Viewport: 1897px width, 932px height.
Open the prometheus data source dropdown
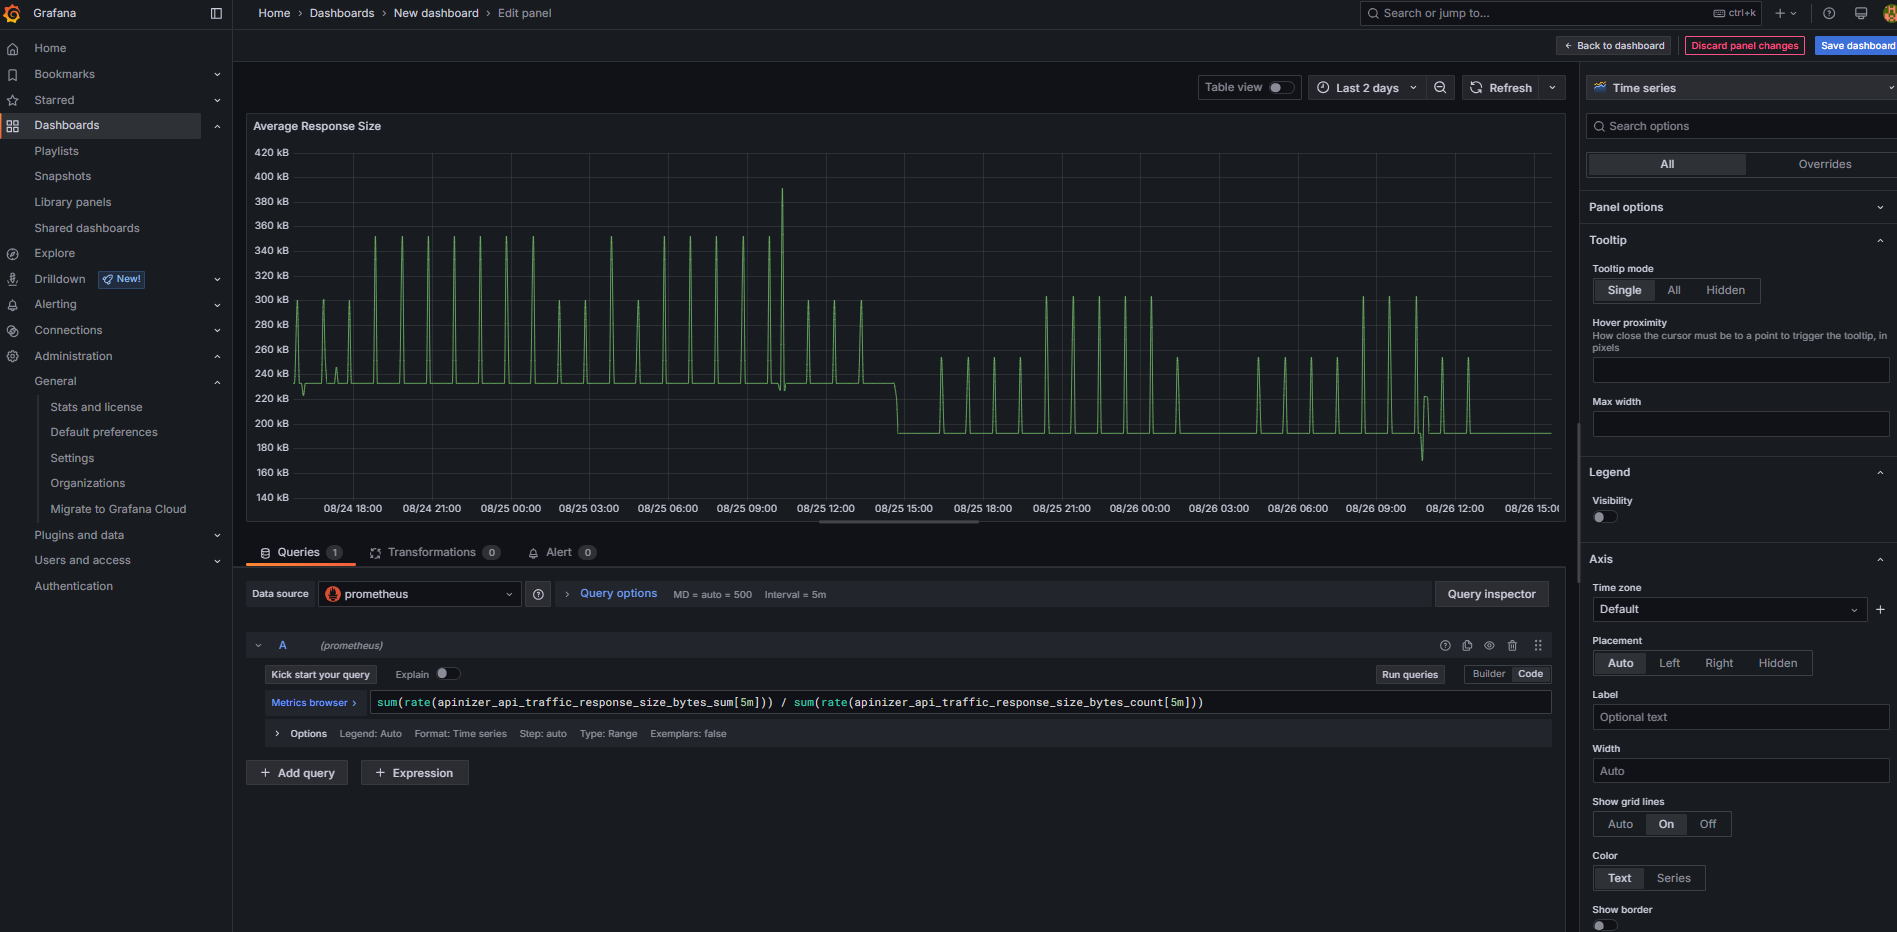coord(420,594)
